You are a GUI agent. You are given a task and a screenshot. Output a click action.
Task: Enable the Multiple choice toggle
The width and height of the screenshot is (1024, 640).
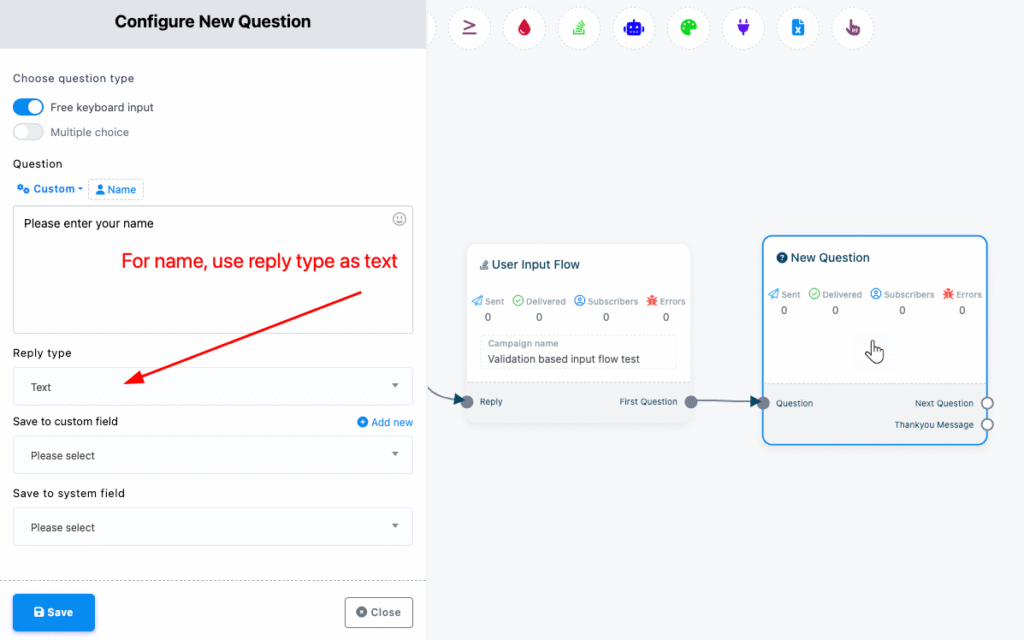pyautogui.click(x=28, y=132)
